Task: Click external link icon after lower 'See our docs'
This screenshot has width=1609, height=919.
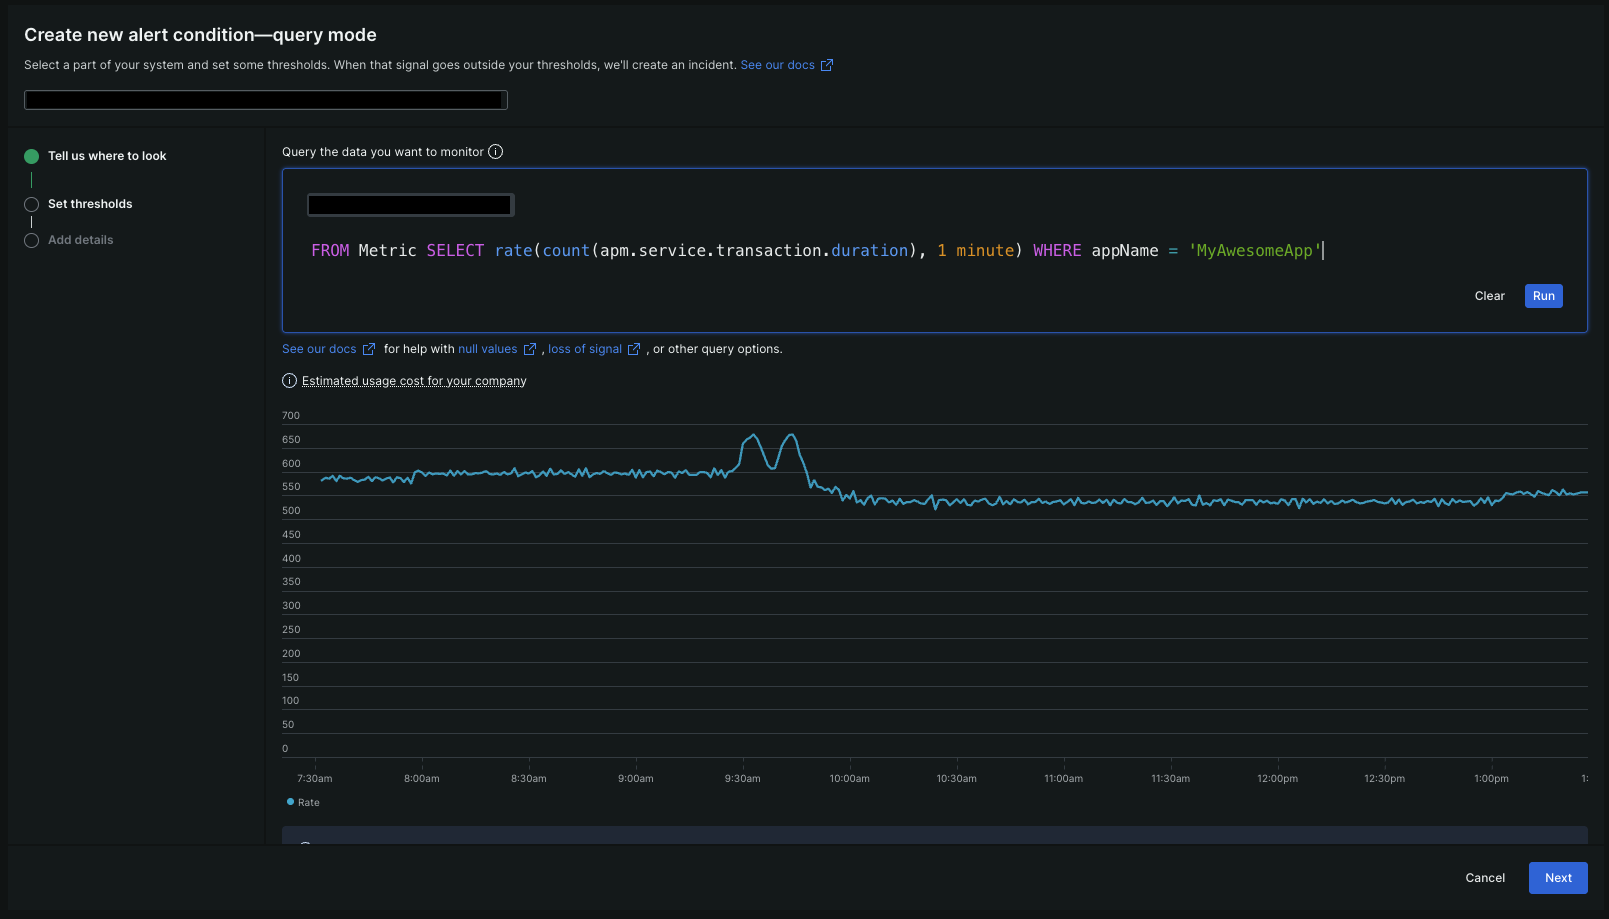Action: (x=369, y=349)
